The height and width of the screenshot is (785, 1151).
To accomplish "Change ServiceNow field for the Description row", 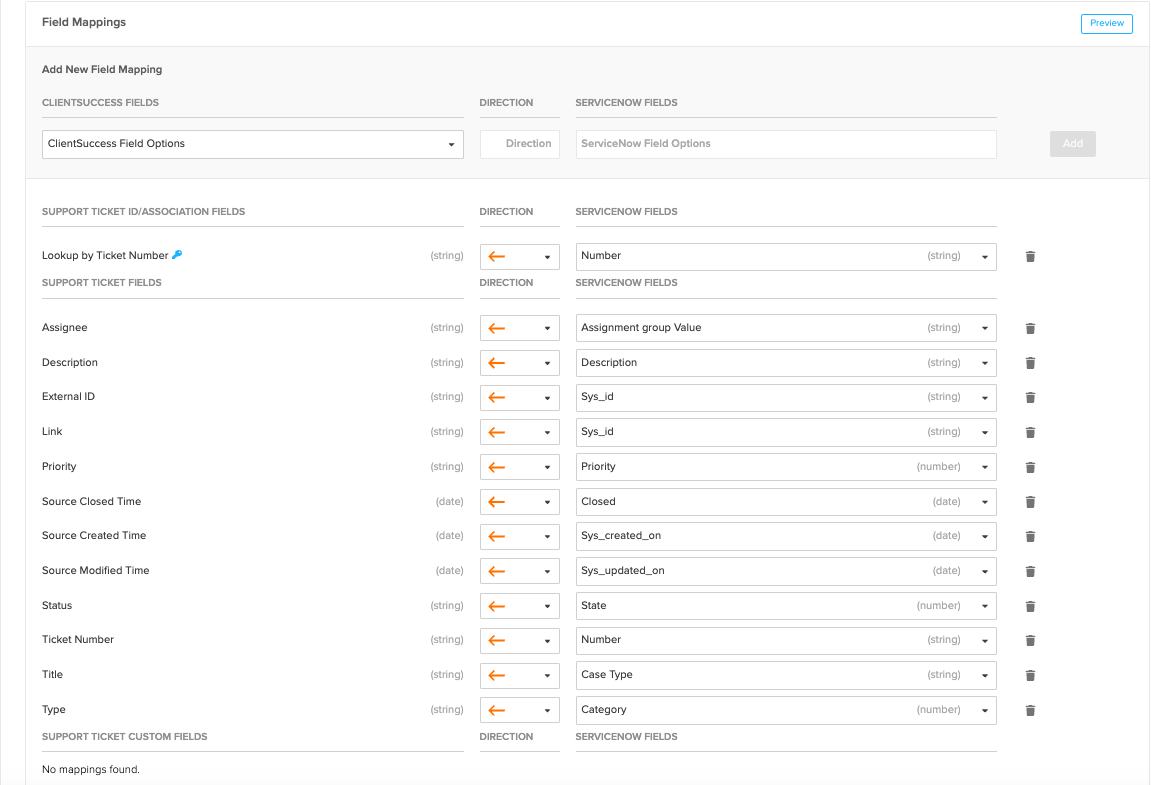I will [x=786, y=363].
